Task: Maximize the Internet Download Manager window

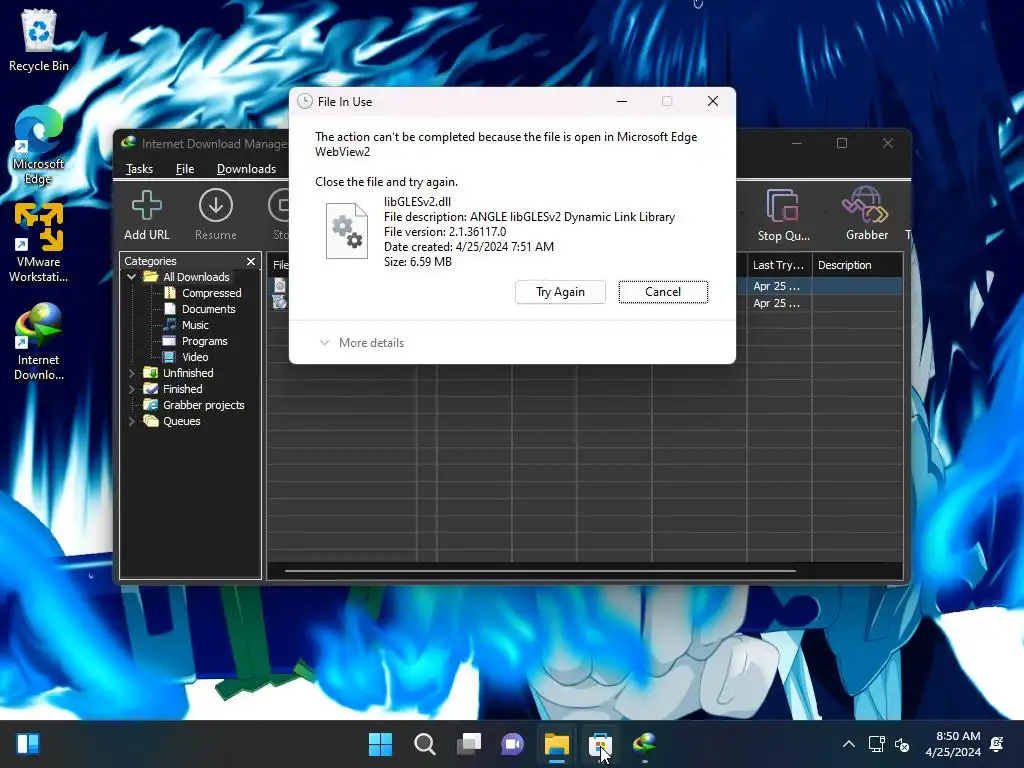Action: click(842, 143)
